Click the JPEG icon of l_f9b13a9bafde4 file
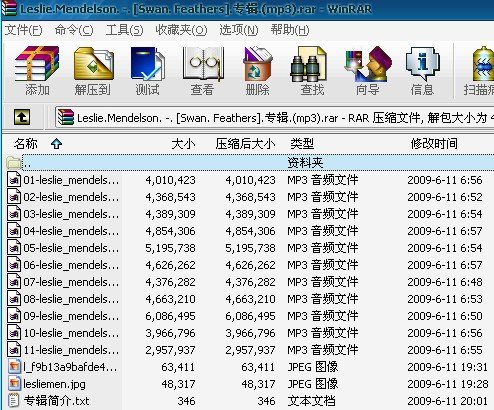The height and width of the screenshot is (410, 494). (14, 367)
